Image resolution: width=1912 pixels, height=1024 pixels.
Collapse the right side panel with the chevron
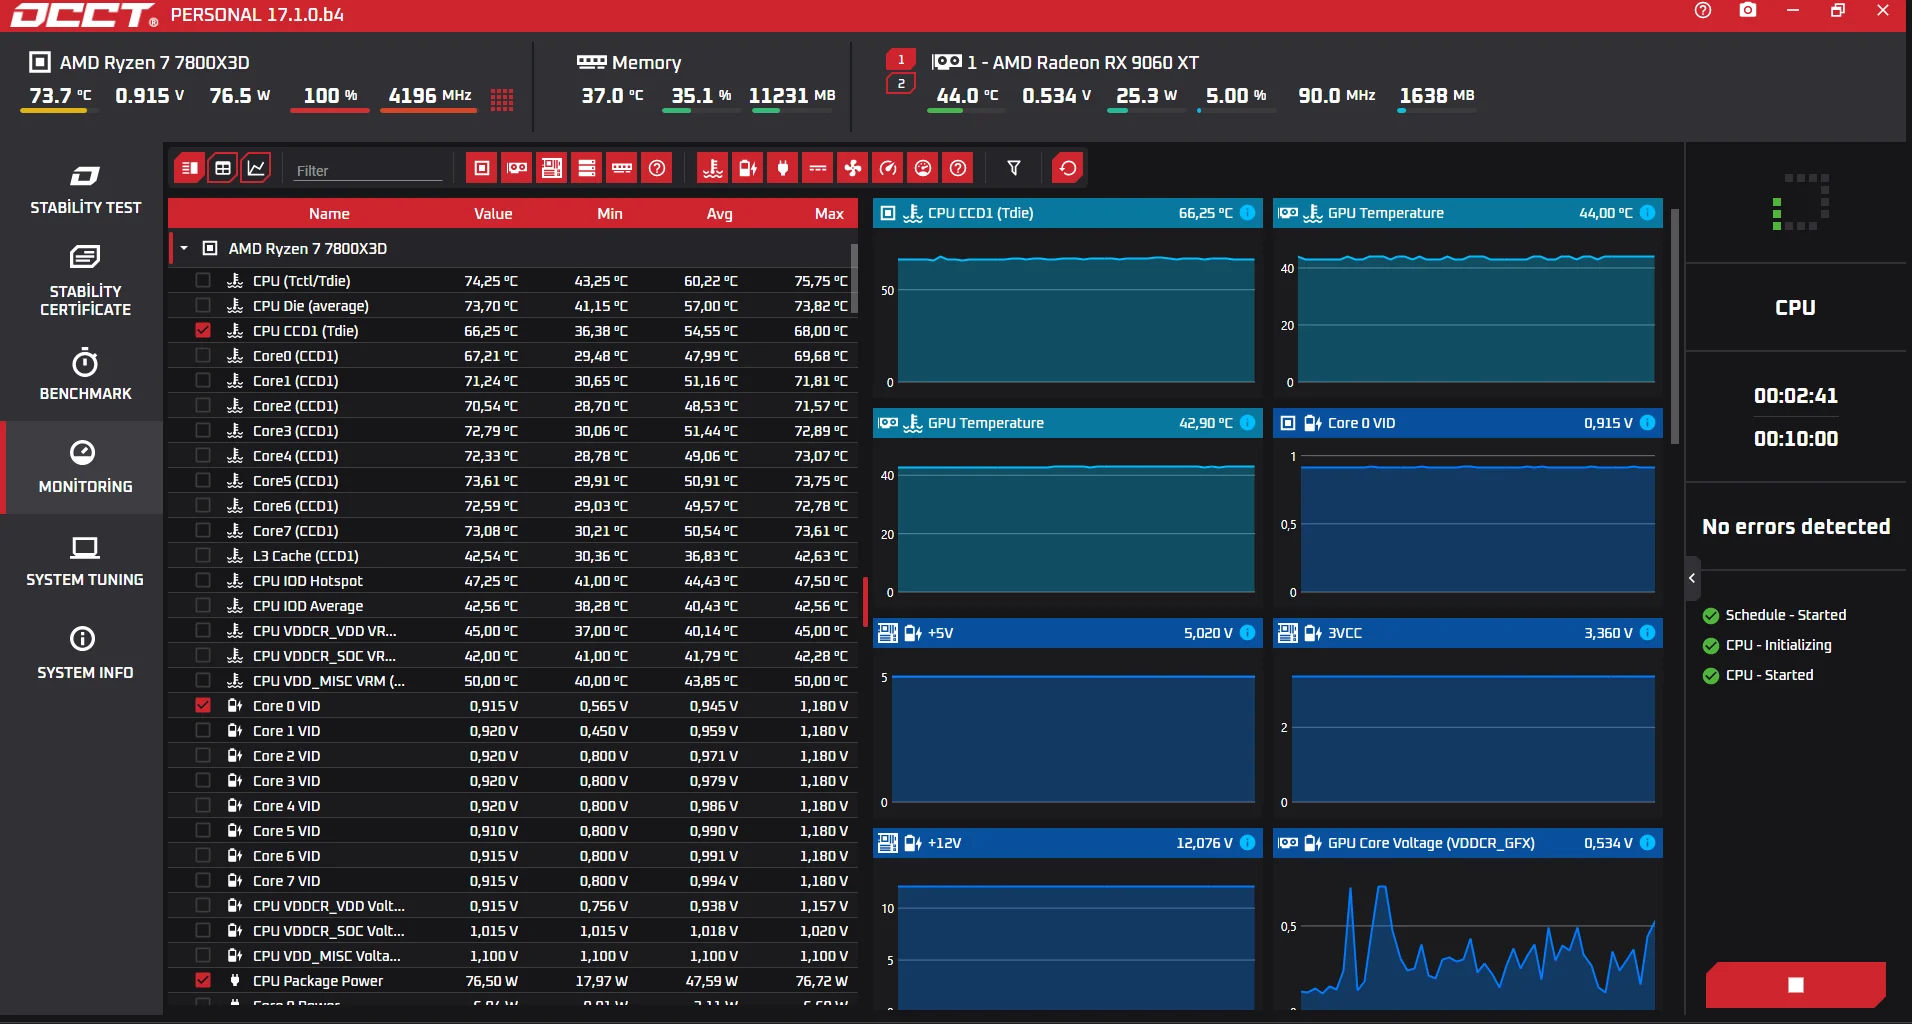tap(1692, 578)
